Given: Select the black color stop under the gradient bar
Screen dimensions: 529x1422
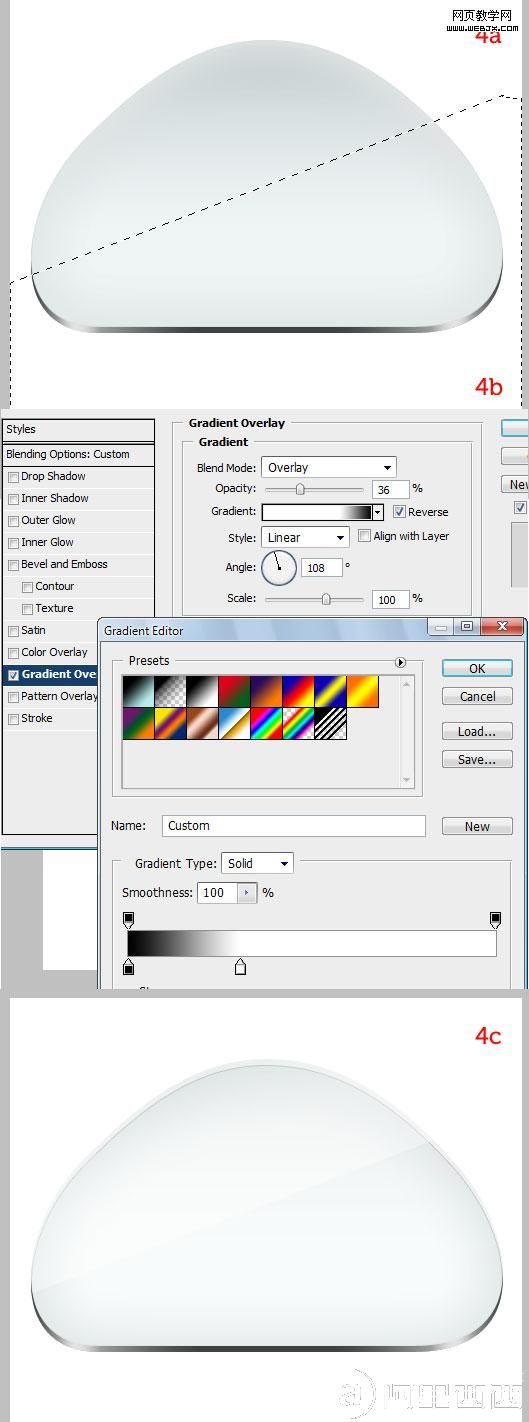Looking at the screenshot, I should [128, 967].
